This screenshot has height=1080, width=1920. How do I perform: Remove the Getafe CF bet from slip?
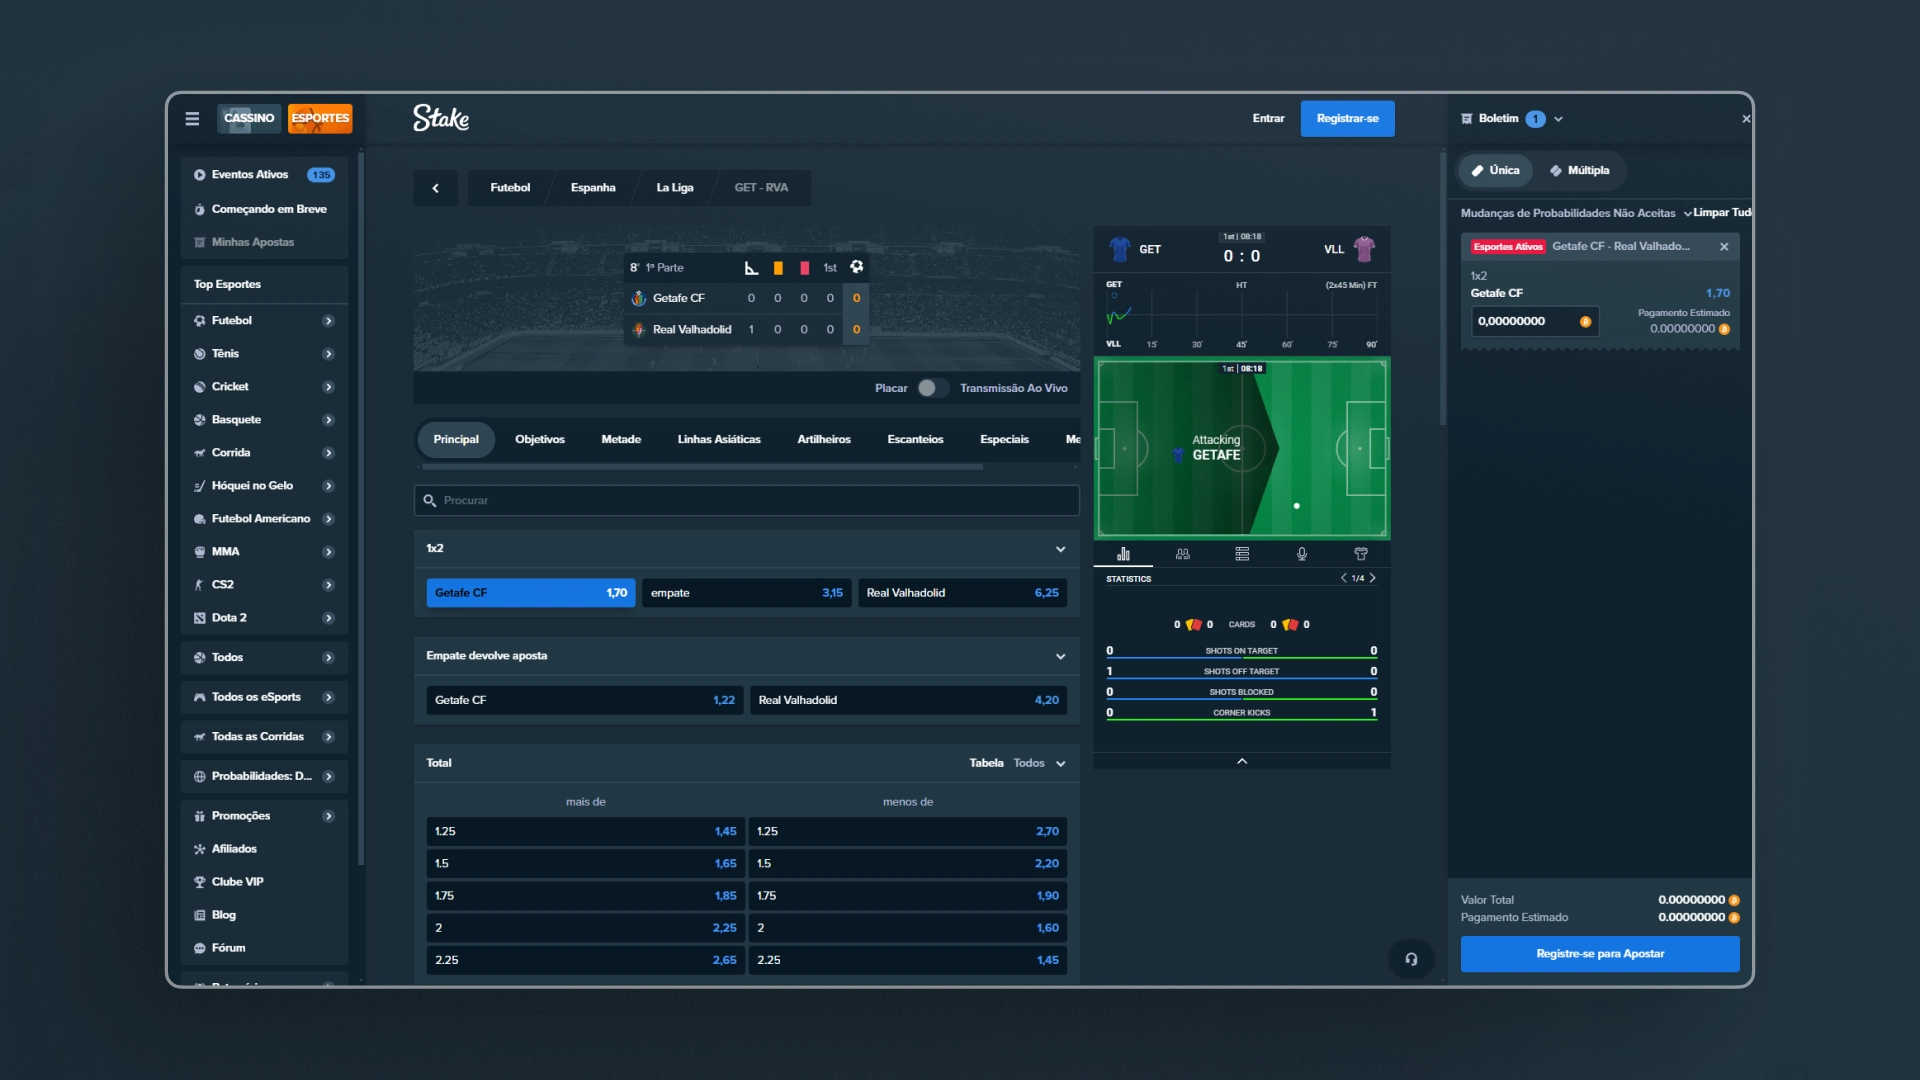tap(1724, 247)
